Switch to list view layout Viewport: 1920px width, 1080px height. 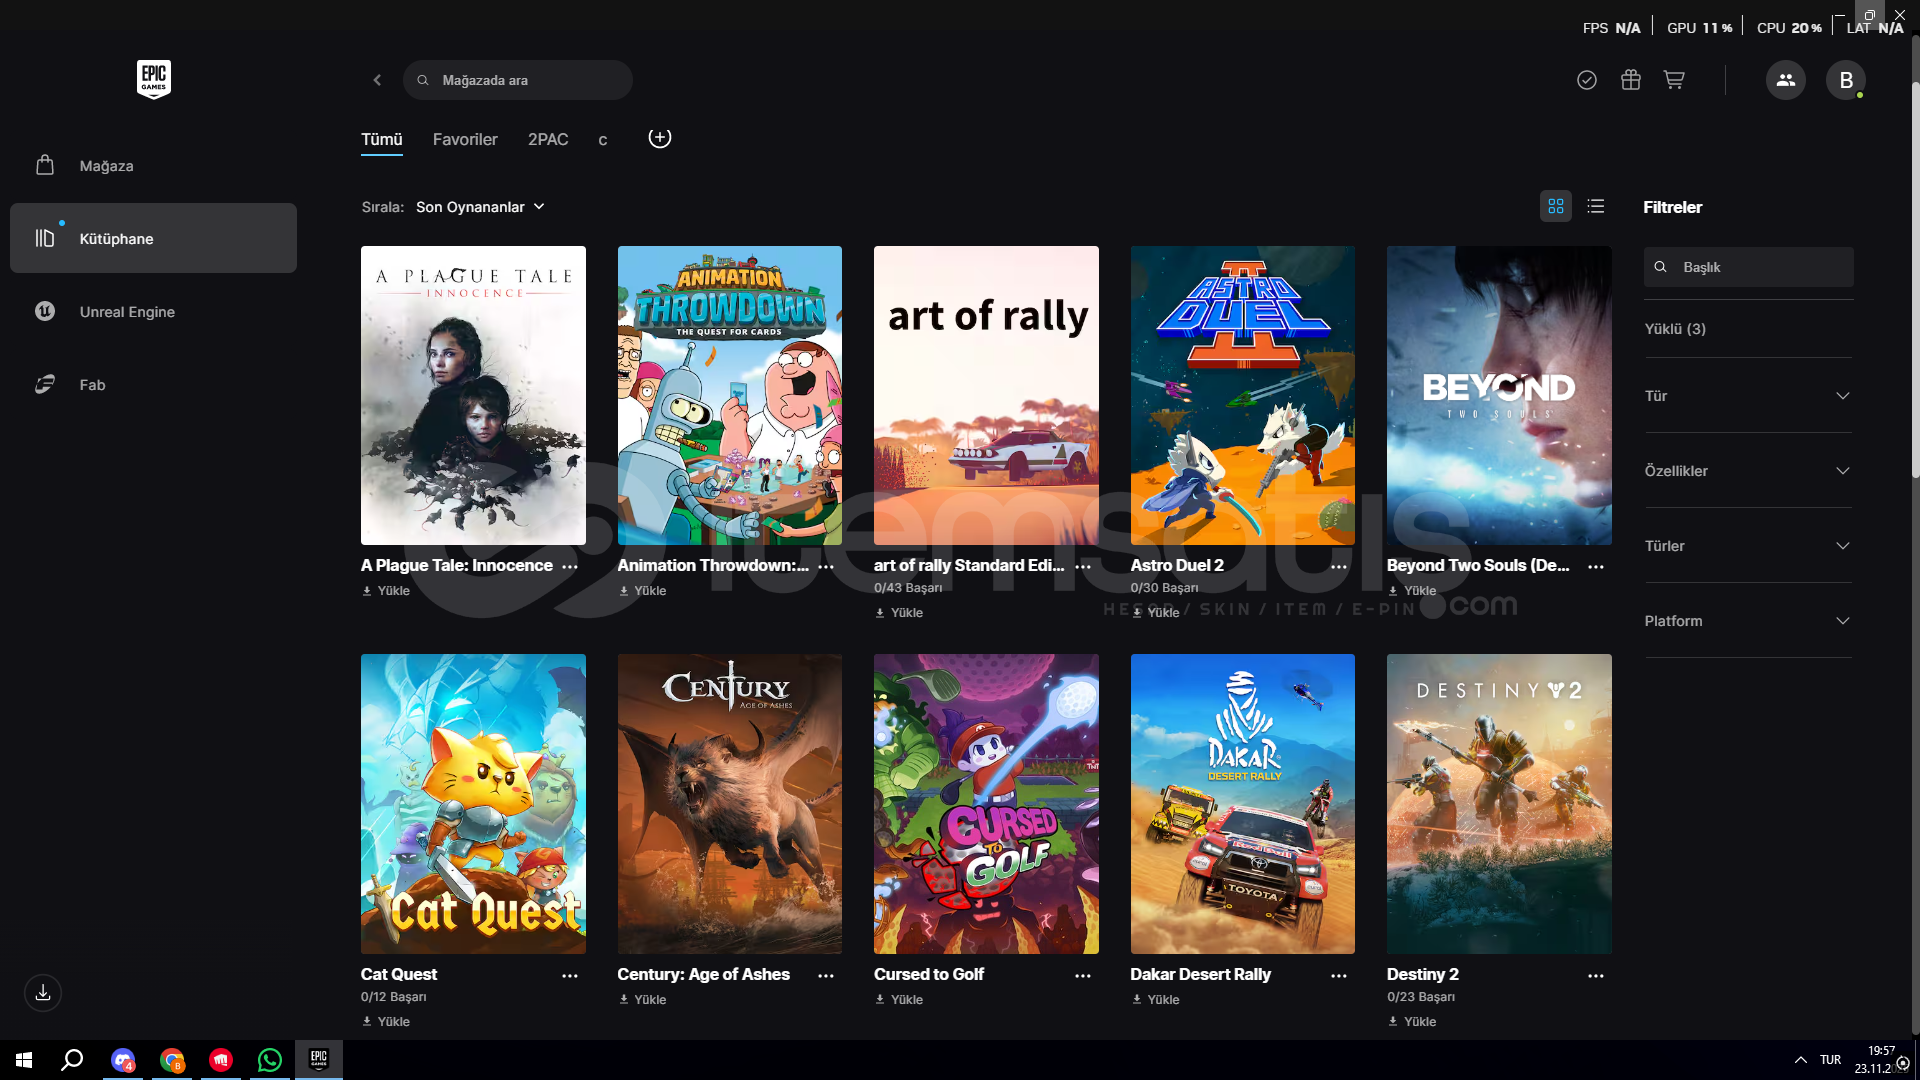1596,206
